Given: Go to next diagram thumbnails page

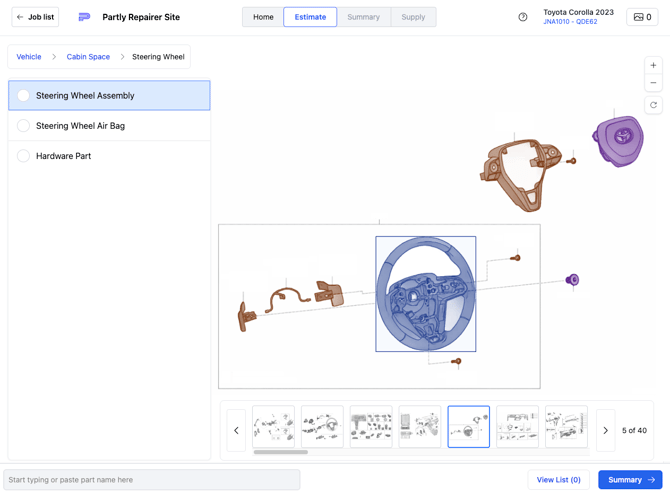Looking at the screenshot, I should pyautogui.click(x=605, y=430).
